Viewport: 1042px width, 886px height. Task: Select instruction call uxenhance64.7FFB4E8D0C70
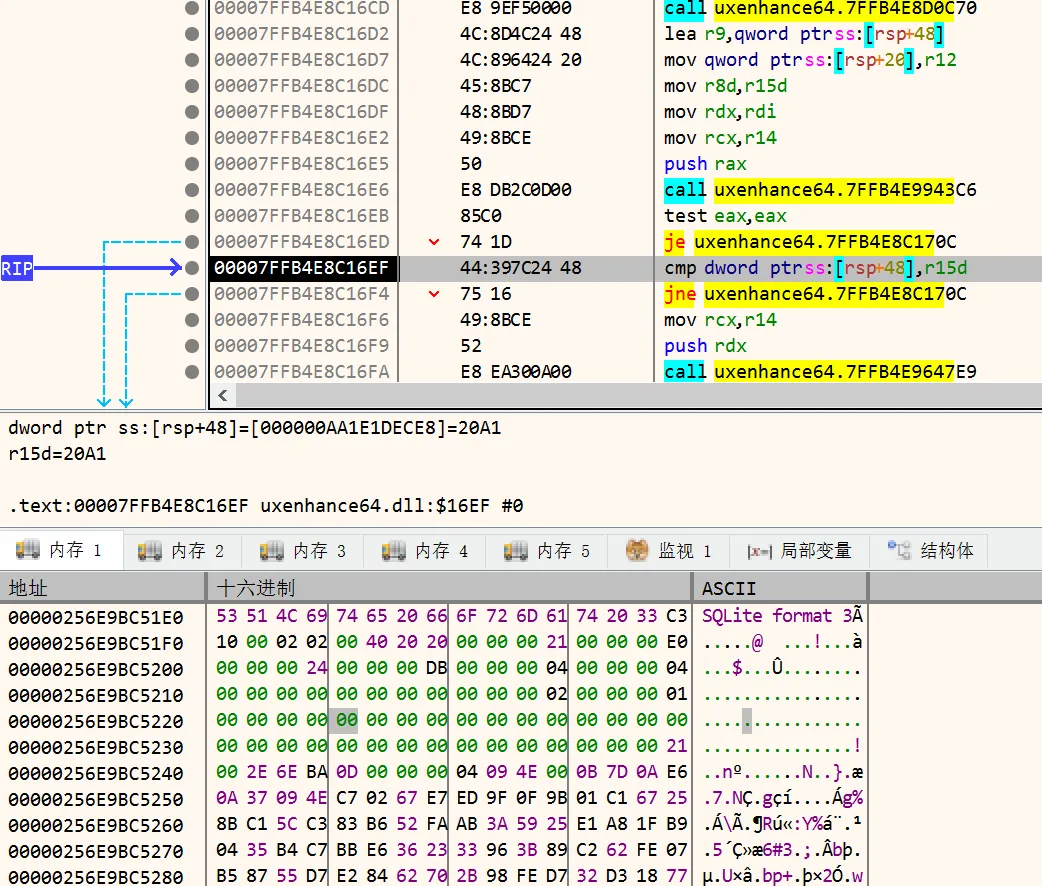820,8
